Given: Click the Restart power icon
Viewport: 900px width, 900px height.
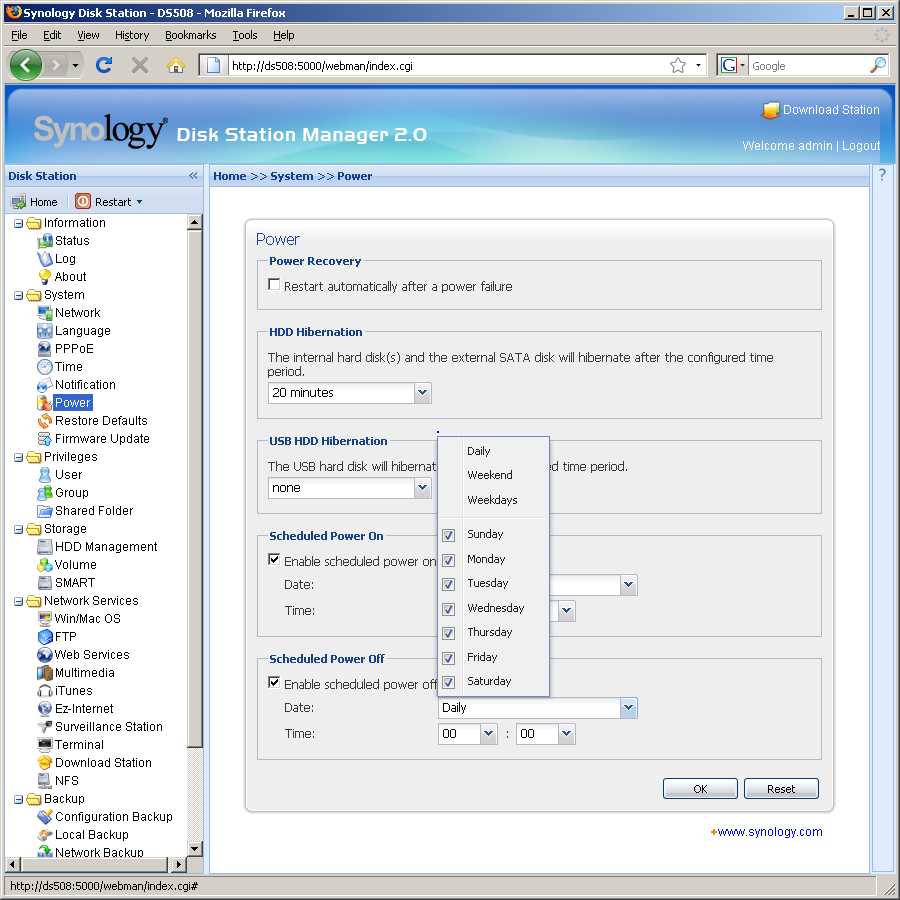Looking at the screenshot, I should 83,201.
